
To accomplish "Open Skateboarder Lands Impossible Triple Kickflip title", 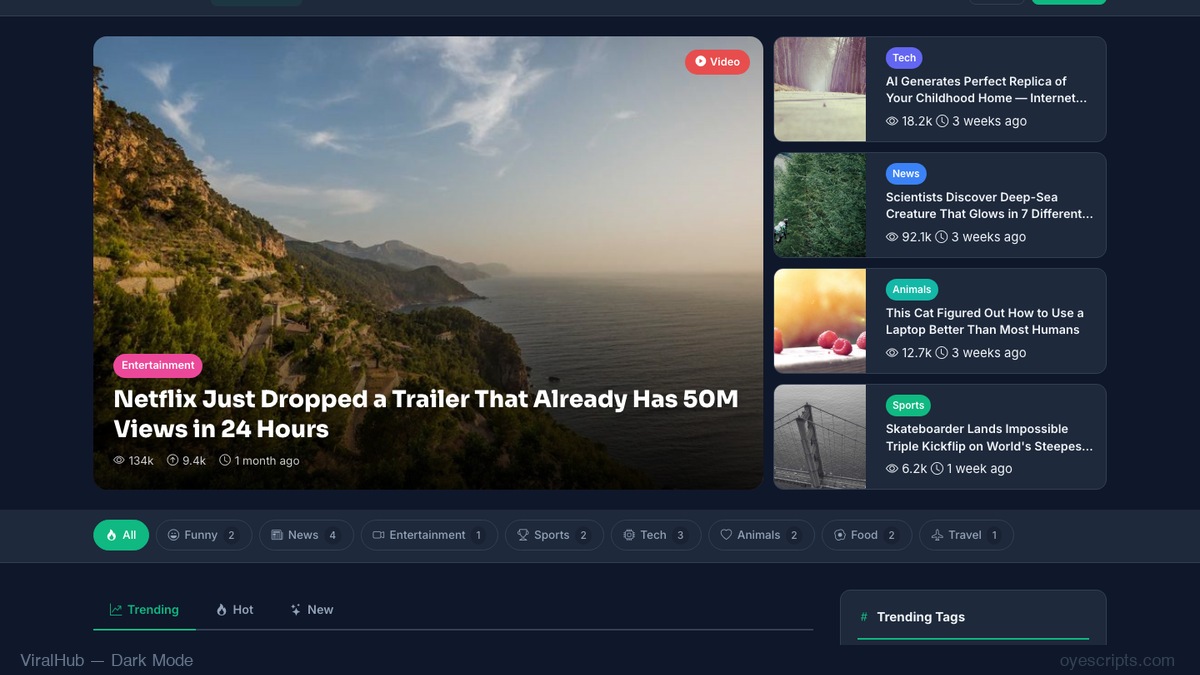I will [990, 438].
